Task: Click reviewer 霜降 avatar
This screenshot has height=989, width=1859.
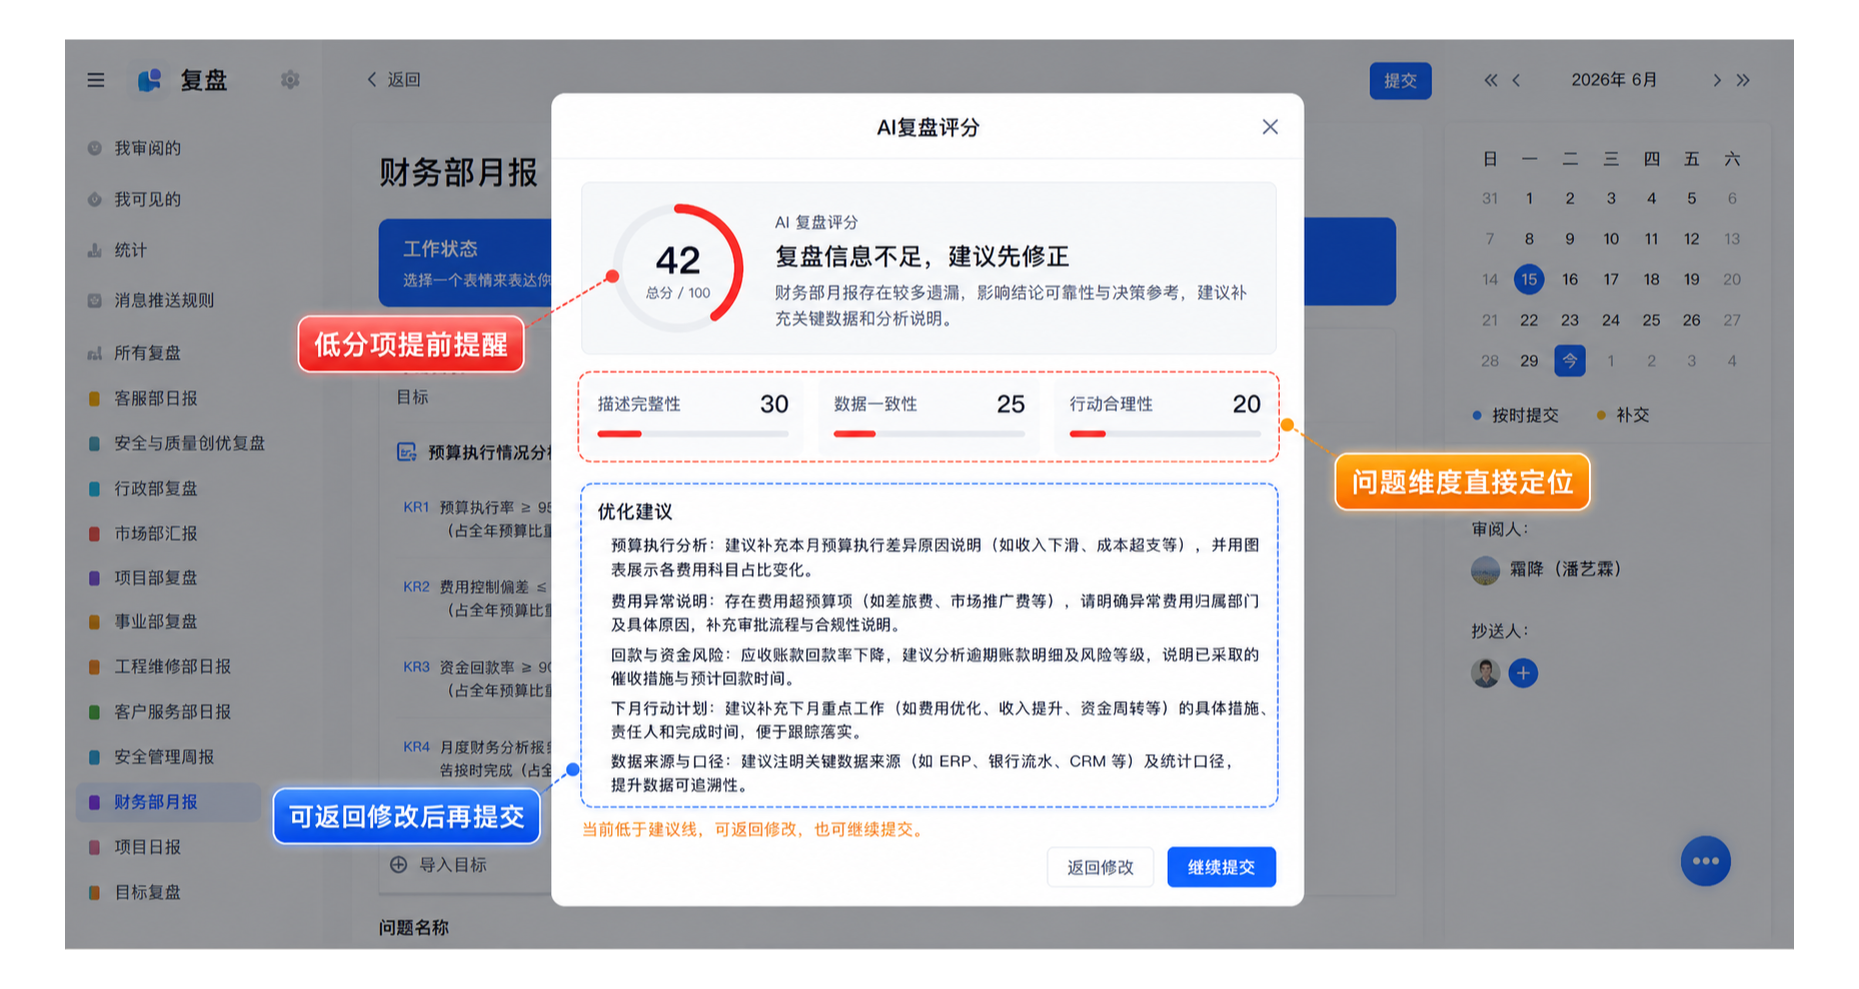Action: [1485, 570]
